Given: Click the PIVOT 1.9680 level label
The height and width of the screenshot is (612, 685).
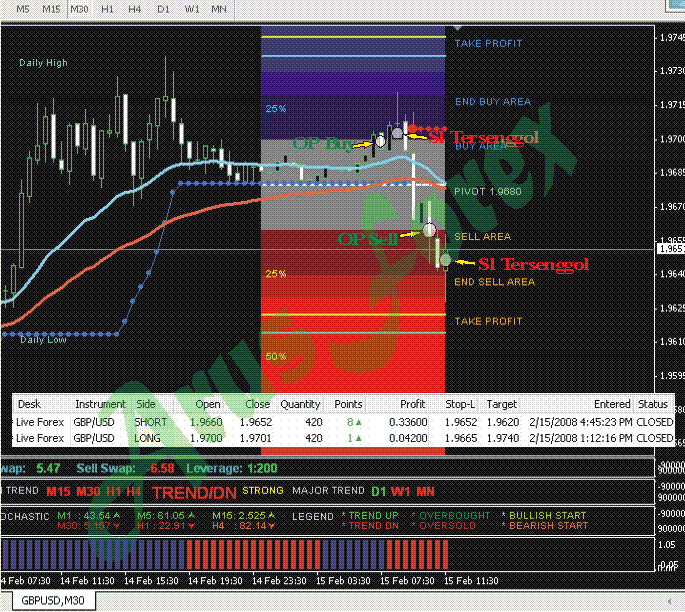Looking at the screenshot, I should pos(487,190).
